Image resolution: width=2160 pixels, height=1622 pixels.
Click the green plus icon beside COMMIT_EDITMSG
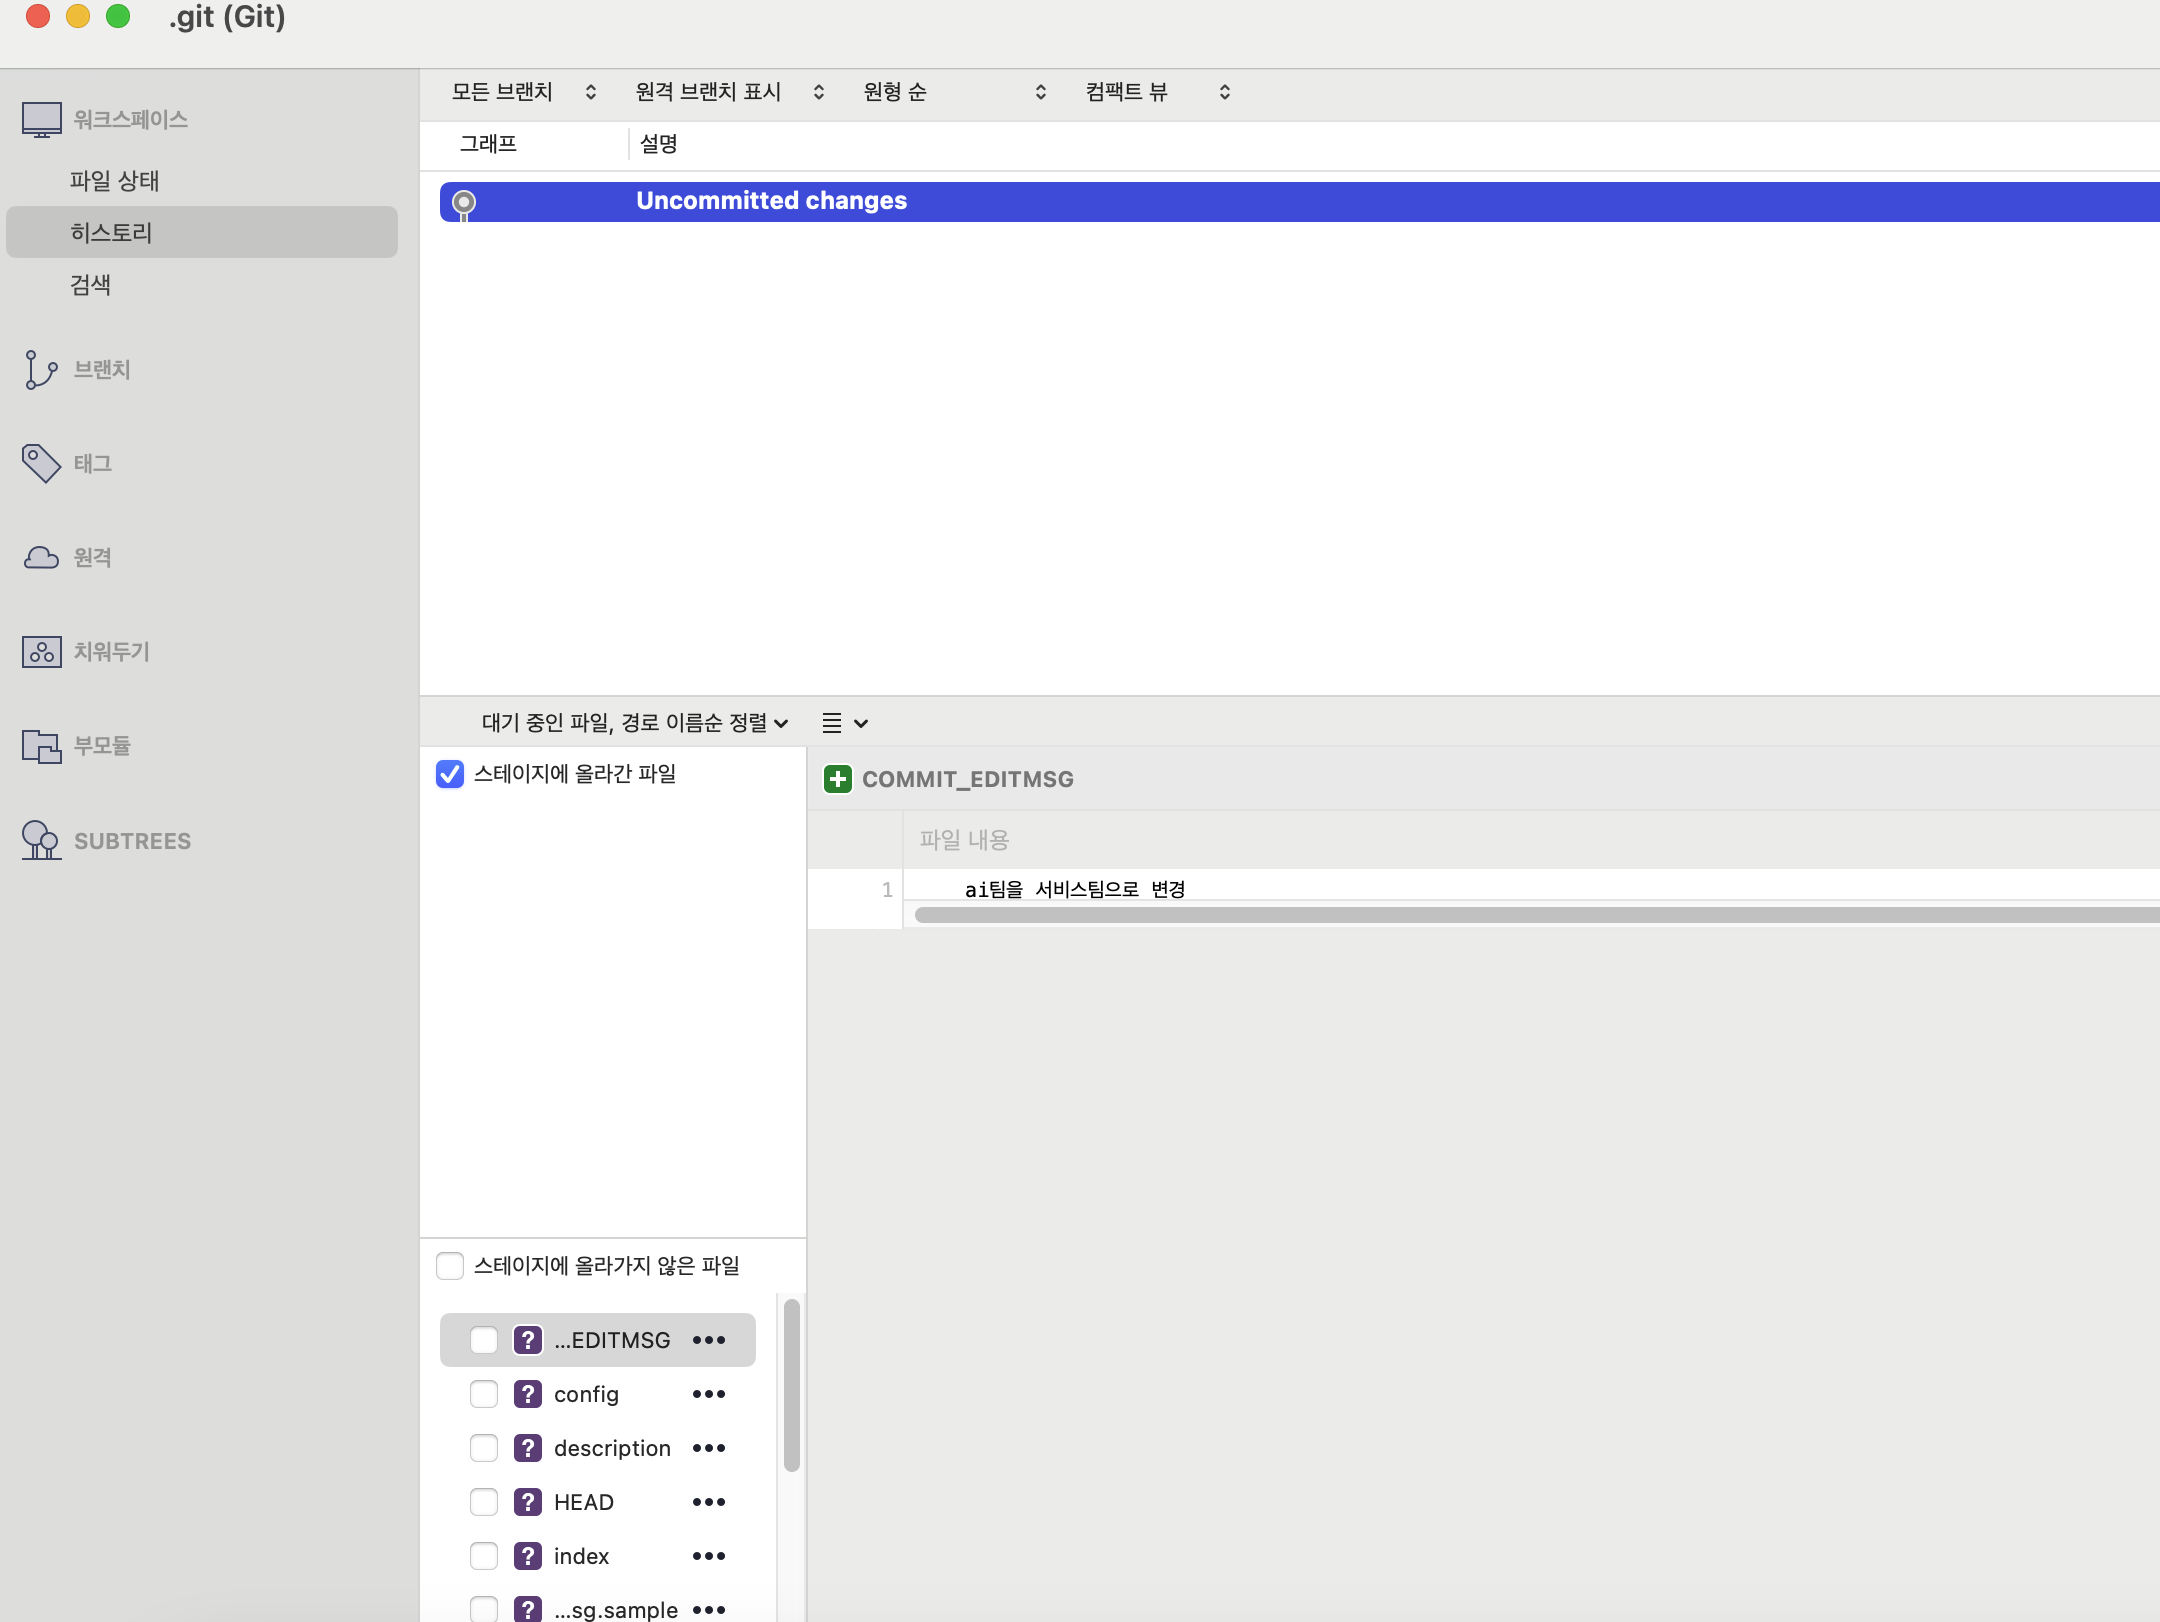click(x=837, y=779)
